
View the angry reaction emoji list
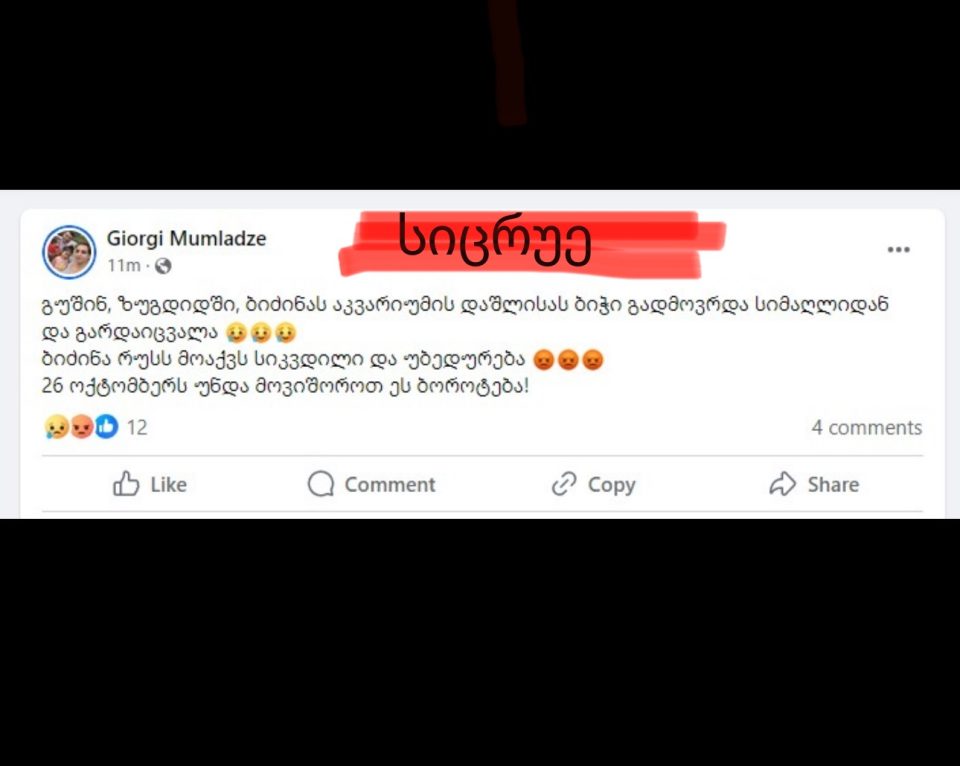click(81, 426)
